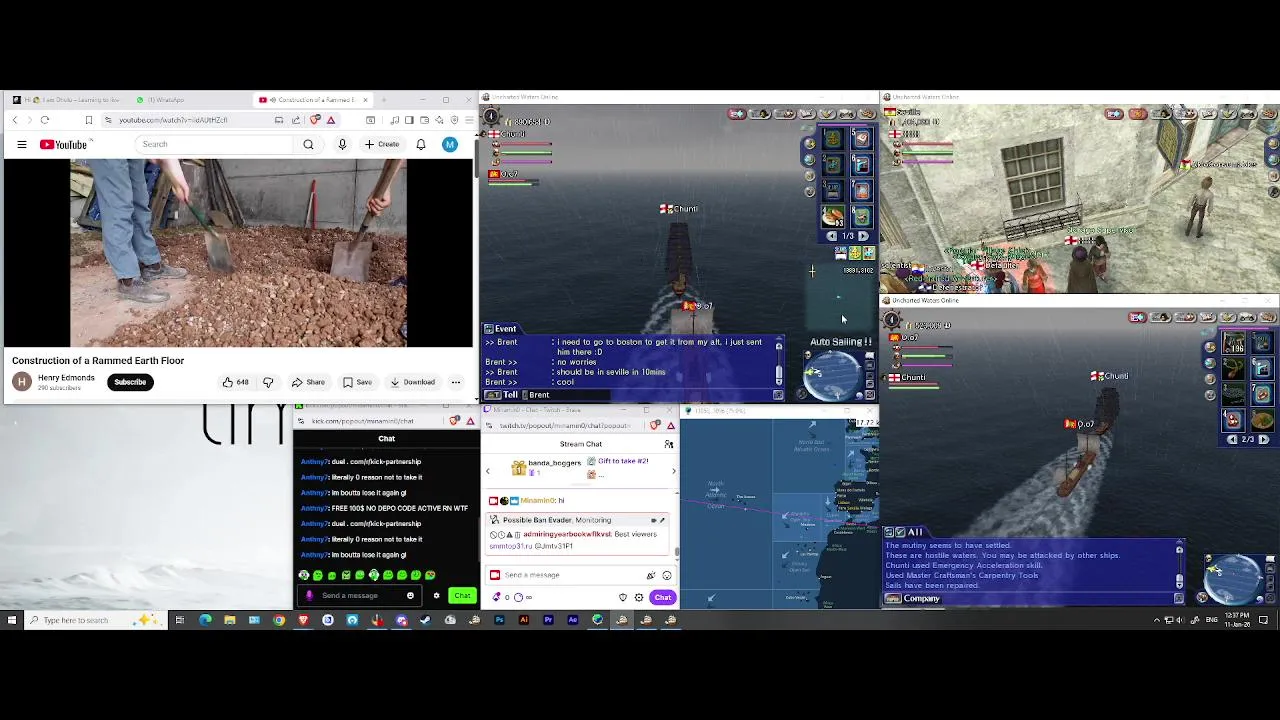Open the Windows Start button
1280x720 pixels.
[x=12, y=620]
